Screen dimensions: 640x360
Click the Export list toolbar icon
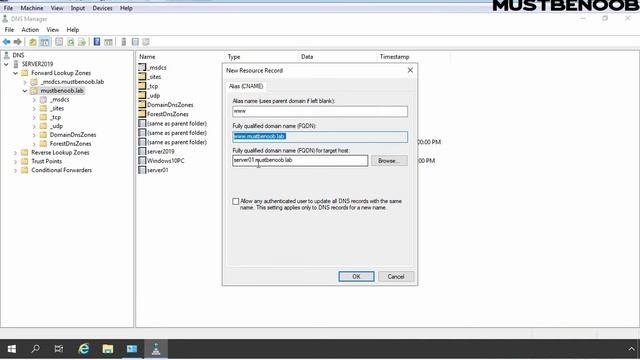(x=82, y=42)
